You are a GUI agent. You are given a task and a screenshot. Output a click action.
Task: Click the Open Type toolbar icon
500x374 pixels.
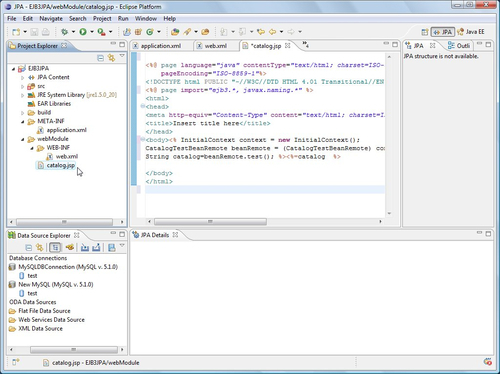175,32
